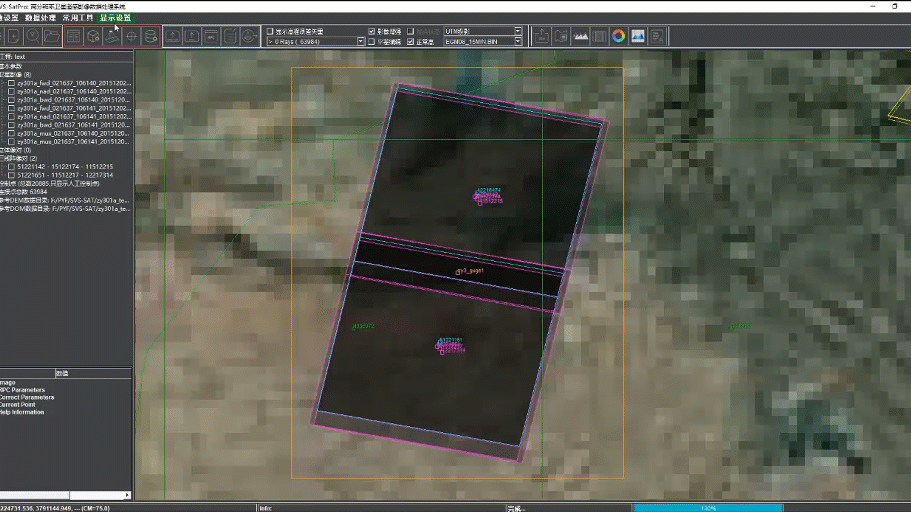Toggle the checkbox left of the Rays dropdown
Image resolution: width=911 pixels, height=512 pixels.
pyautogui.click(x=269, y=32)
